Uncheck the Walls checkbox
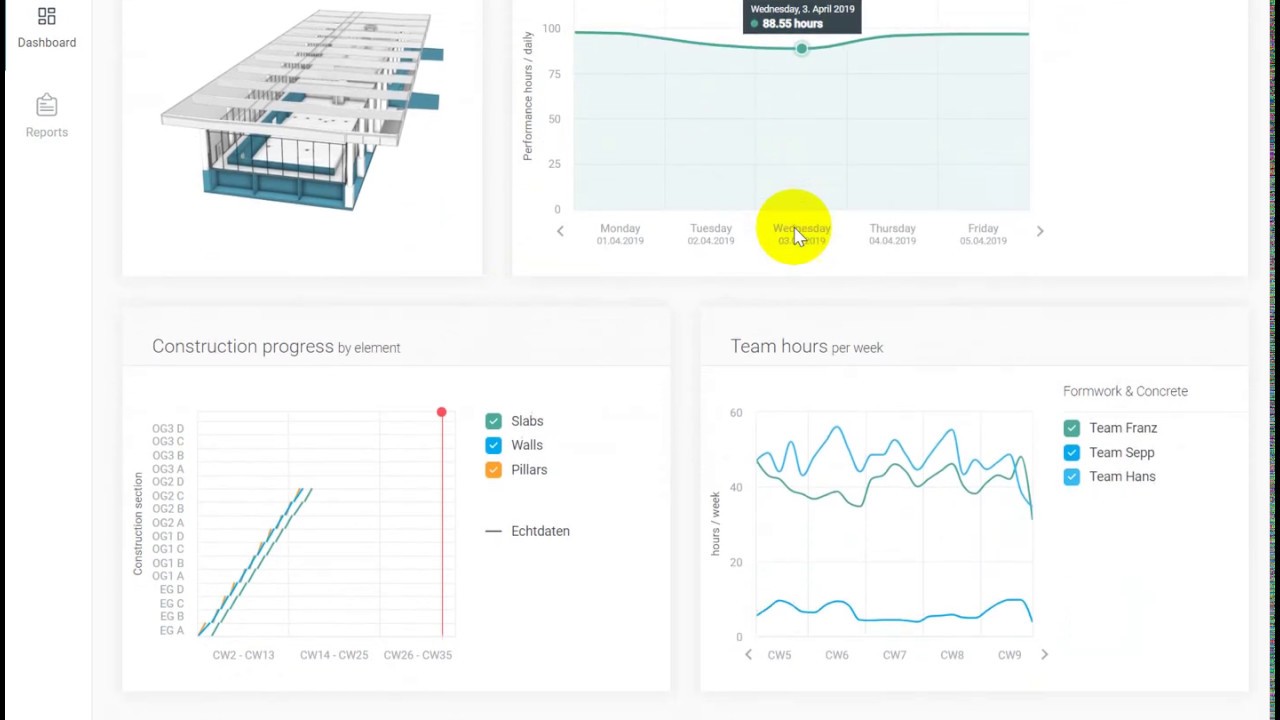The height and width of the screenshot is (720, 1280). (493, 445)
